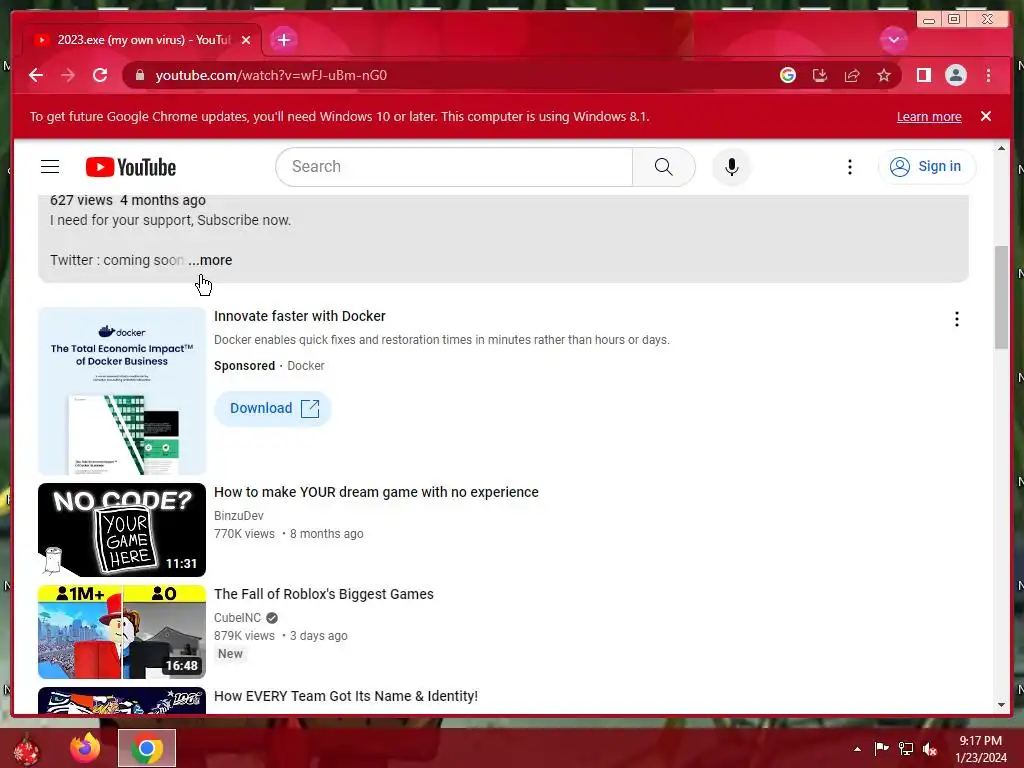Click the muted volume tray icon

pos(930,748)
